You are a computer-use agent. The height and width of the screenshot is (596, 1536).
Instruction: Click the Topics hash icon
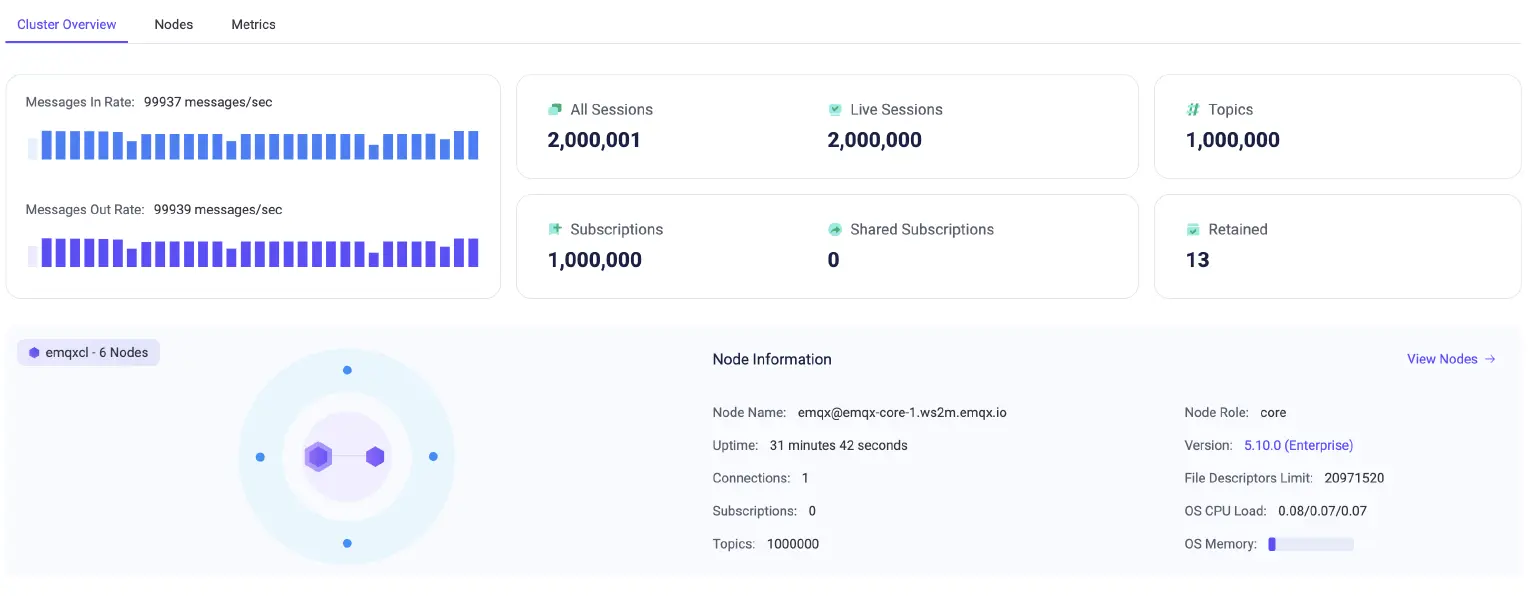[x=1193, y=110]
